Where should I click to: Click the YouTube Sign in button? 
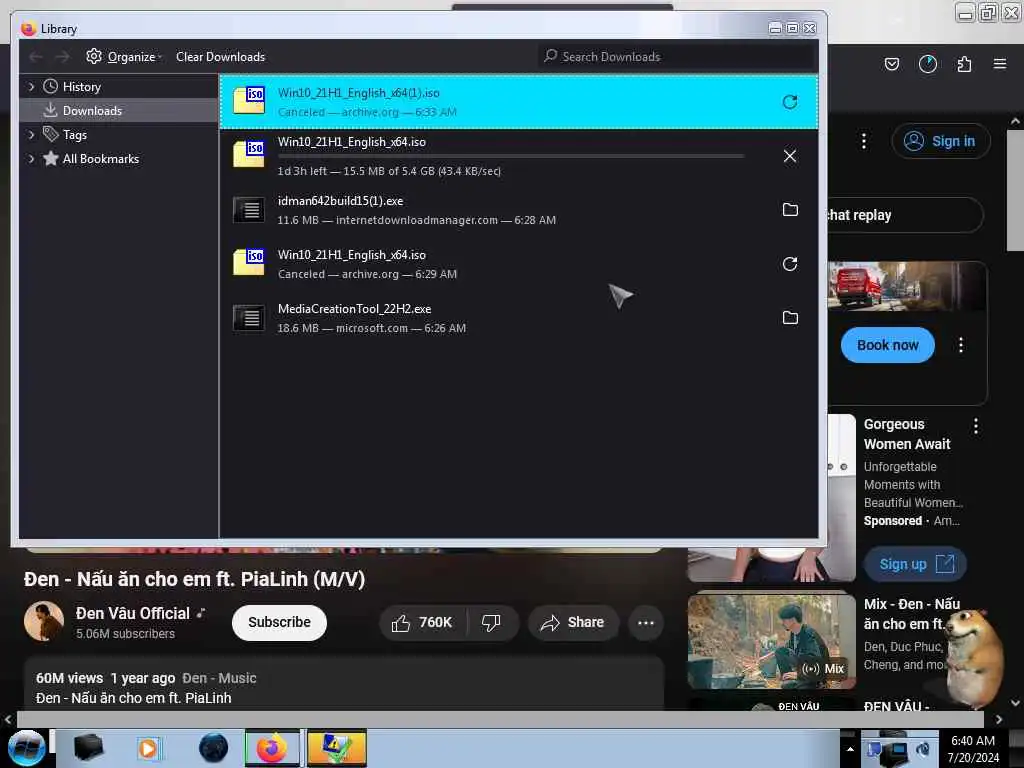pos(940,141)
